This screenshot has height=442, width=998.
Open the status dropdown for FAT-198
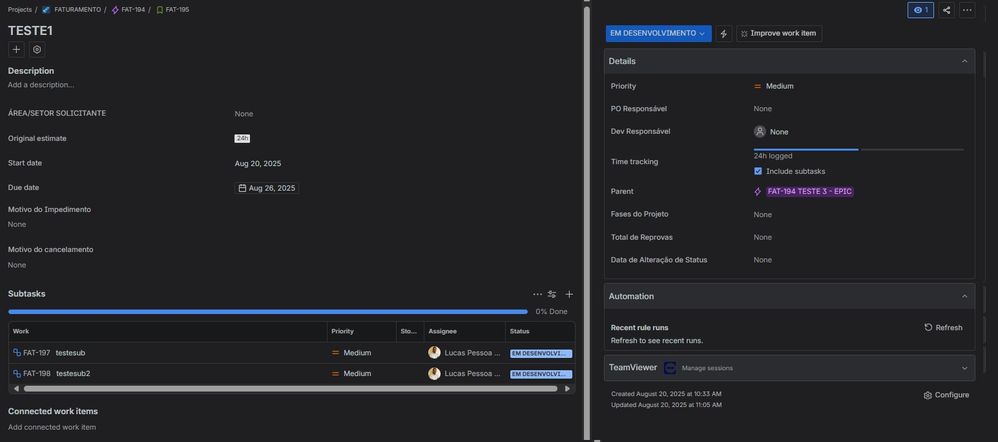[x=541, y=374]
